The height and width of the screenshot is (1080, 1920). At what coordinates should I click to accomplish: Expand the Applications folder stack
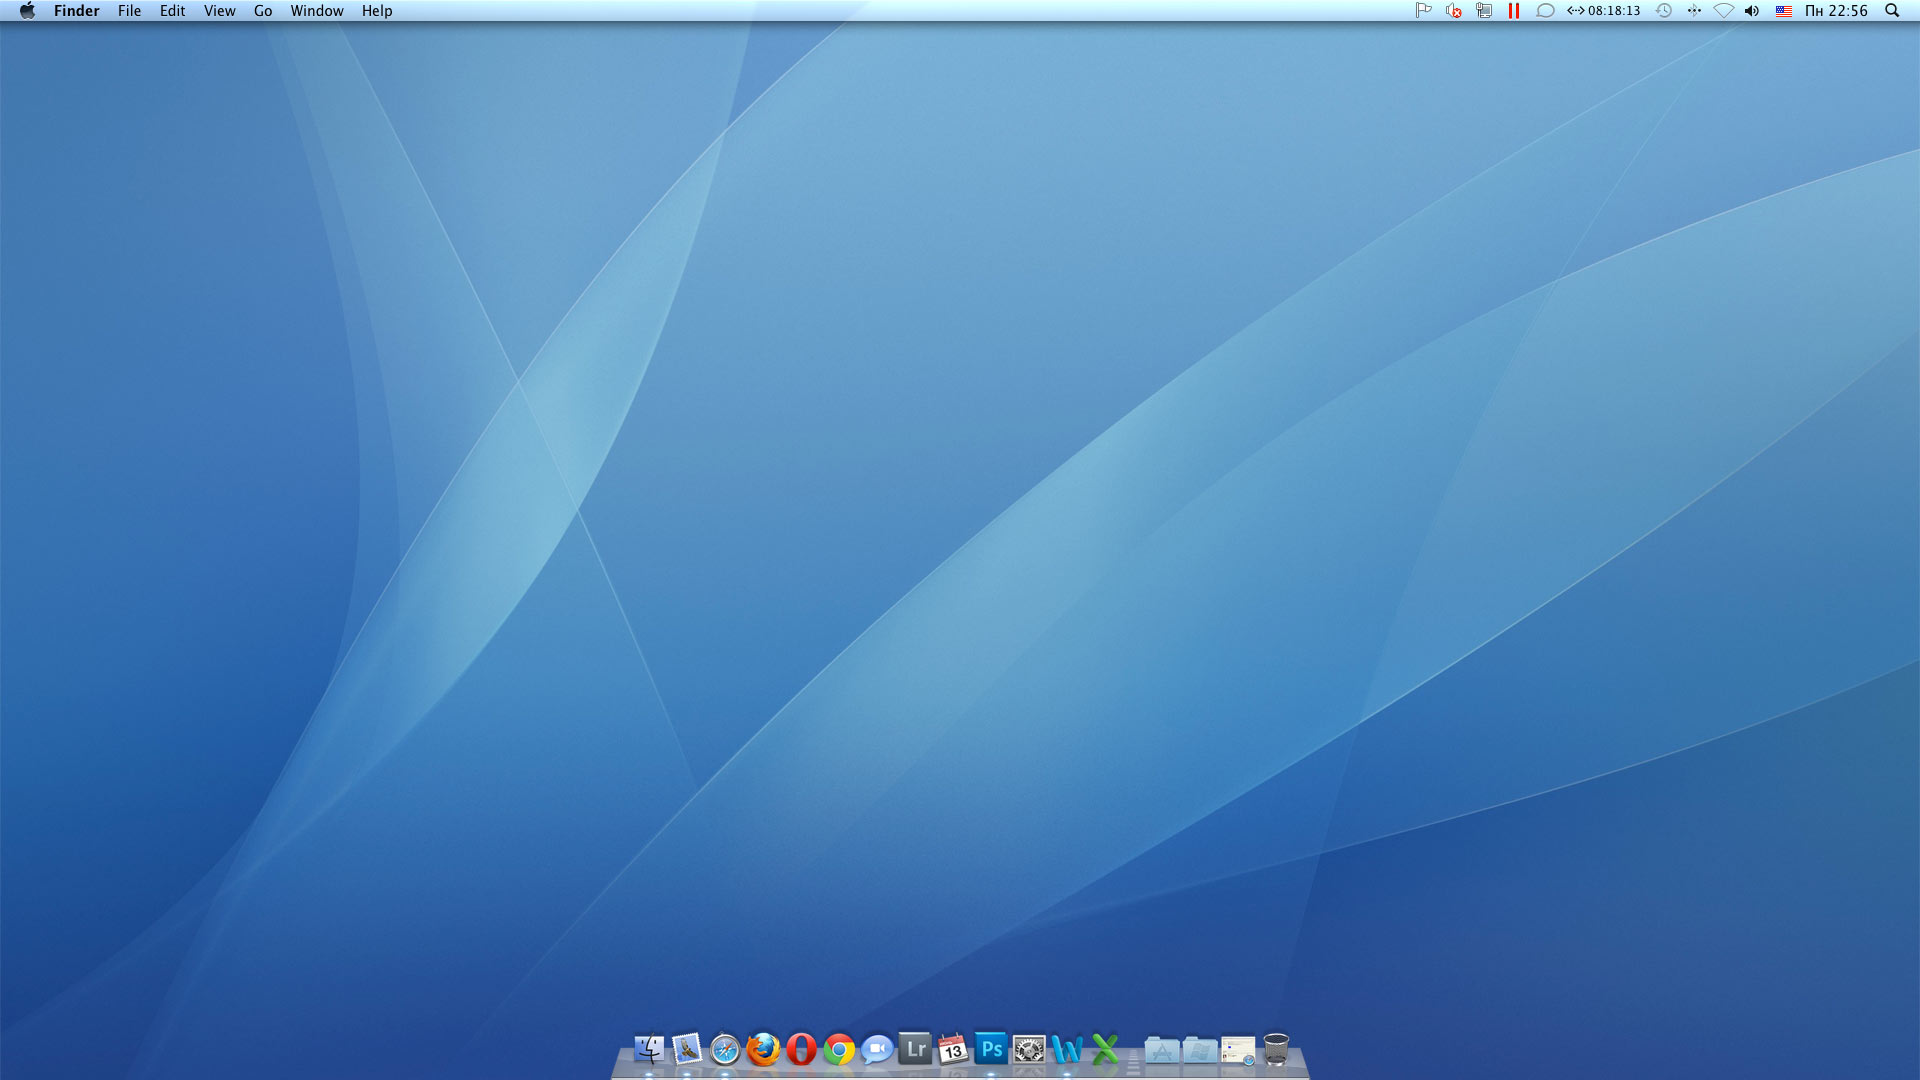pos(1161,1049)
